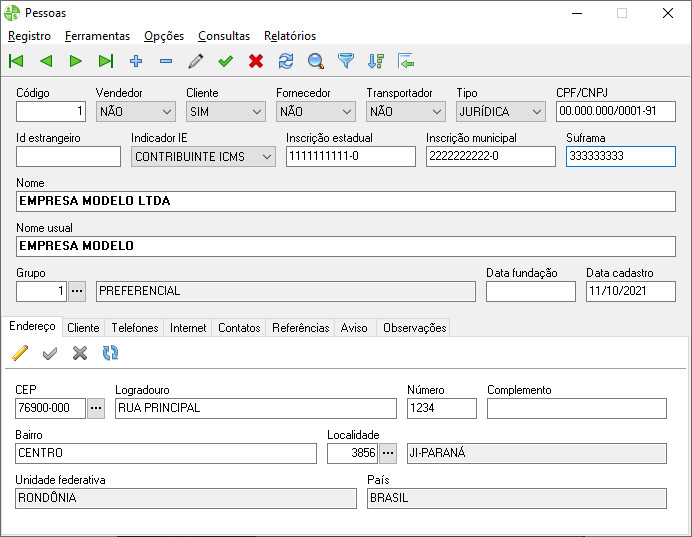Click the funnel filter icon
Screen dimensions: 692x537
pyautogui.click(x=346, y=62)
